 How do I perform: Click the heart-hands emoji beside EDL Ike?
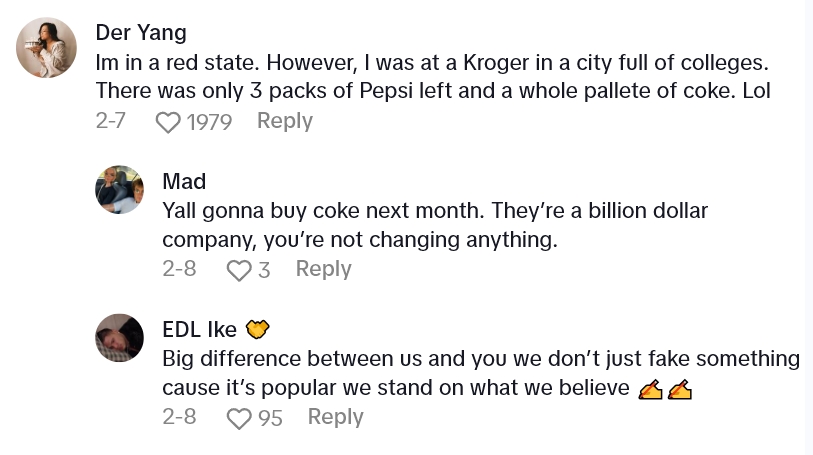coord(258,329)
